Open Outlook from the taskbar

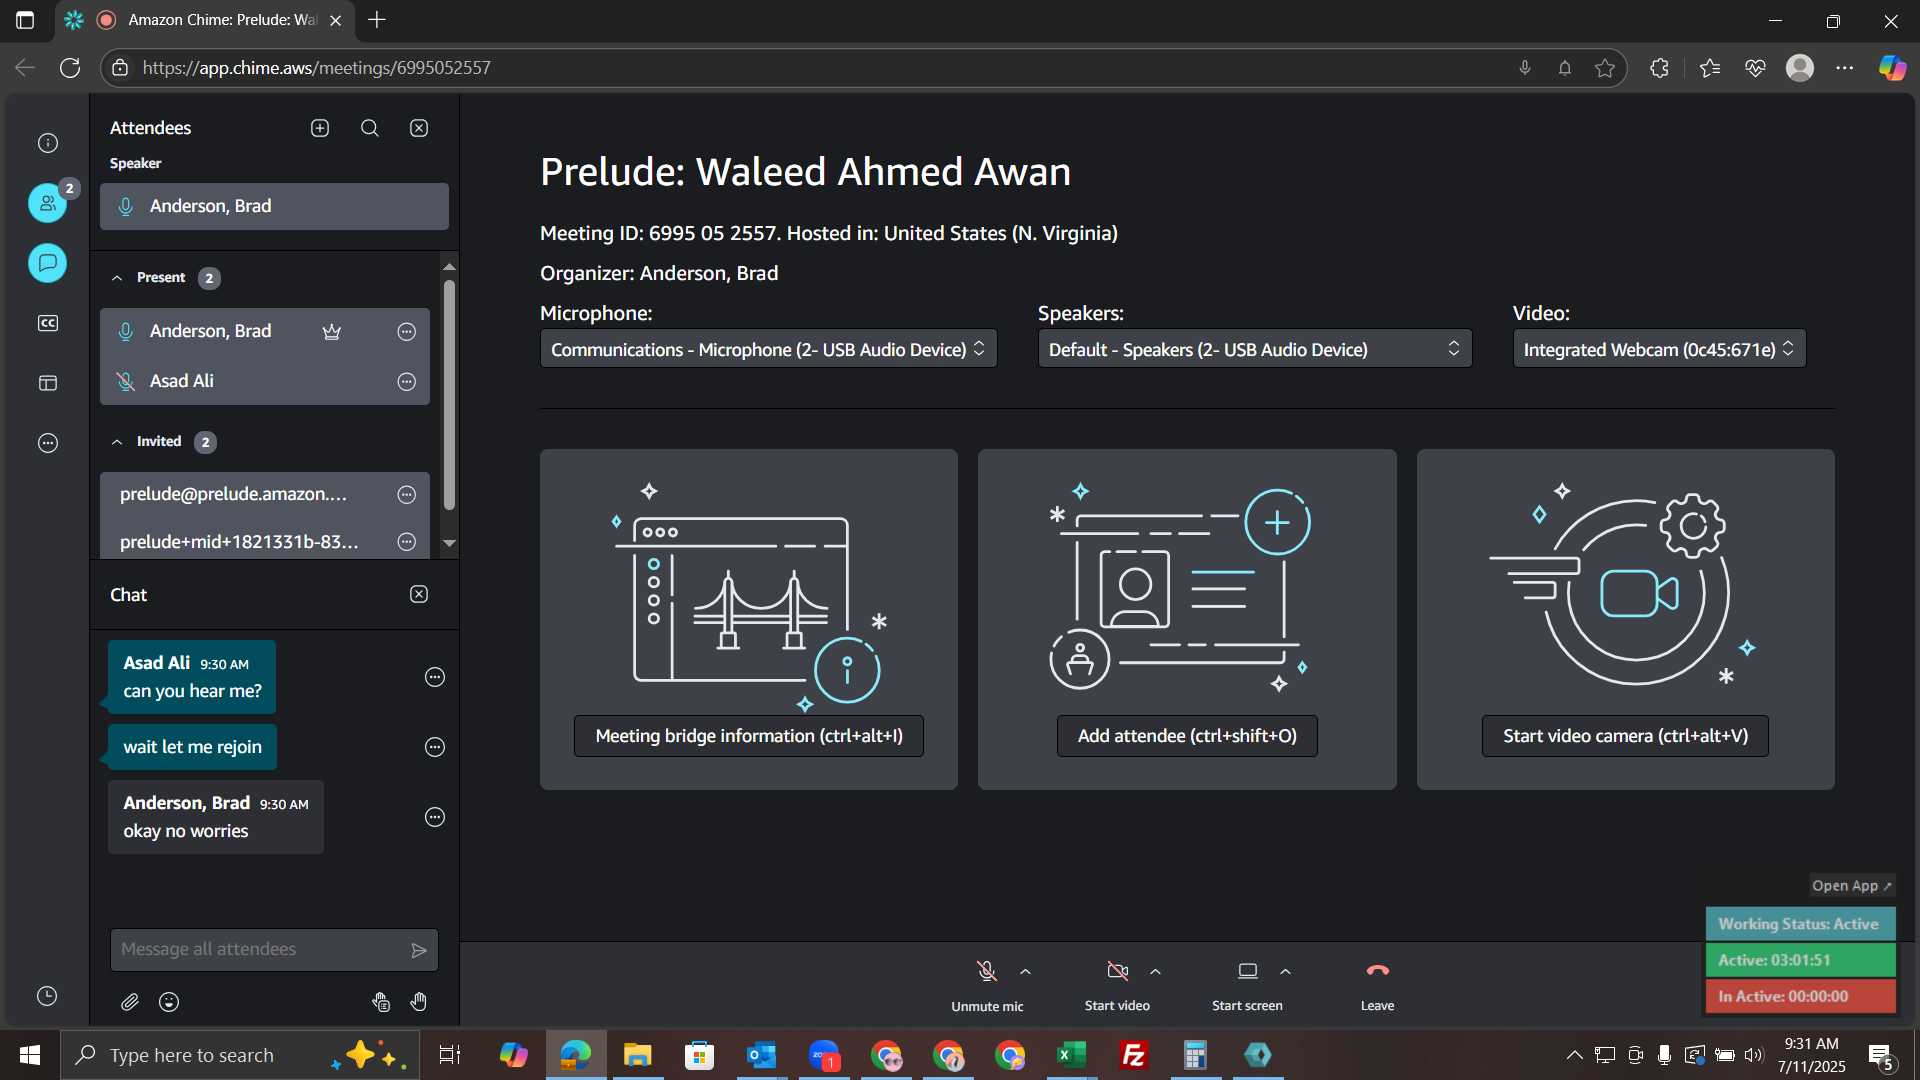(761, 1055)
